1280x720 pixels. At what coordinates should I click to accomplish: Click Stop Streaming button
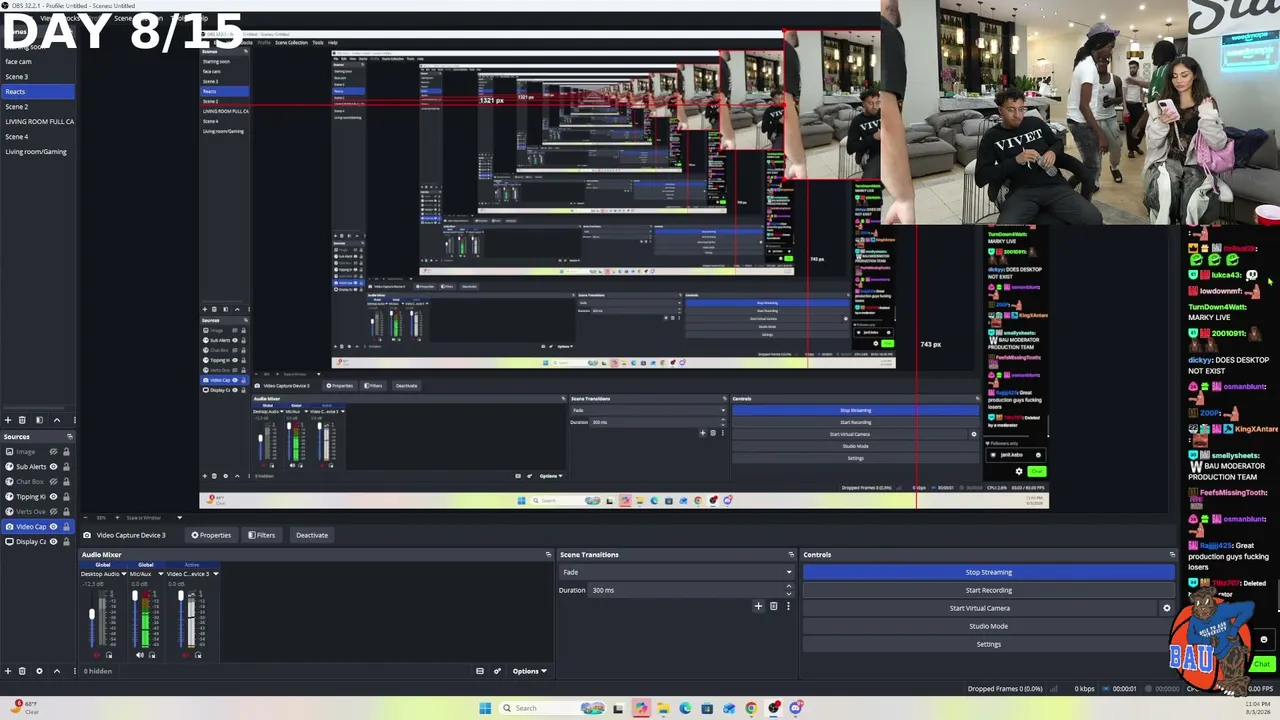tap(988, 572)
